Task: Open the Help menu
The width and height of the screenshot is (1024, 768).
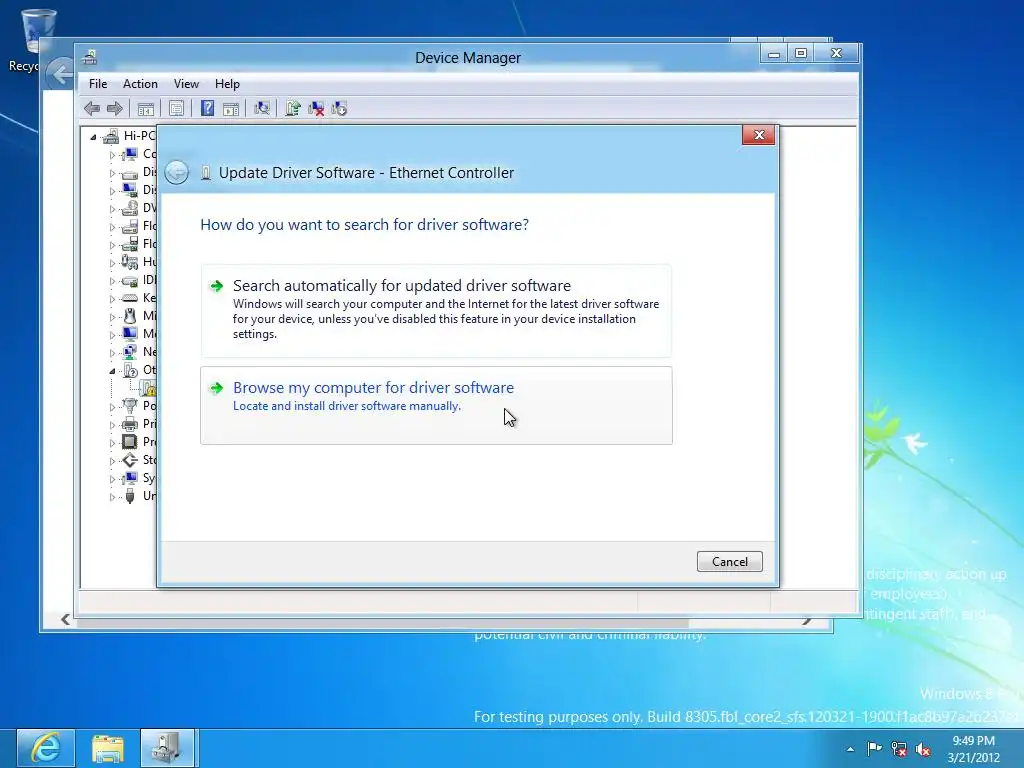Action: tap(227, 84)
